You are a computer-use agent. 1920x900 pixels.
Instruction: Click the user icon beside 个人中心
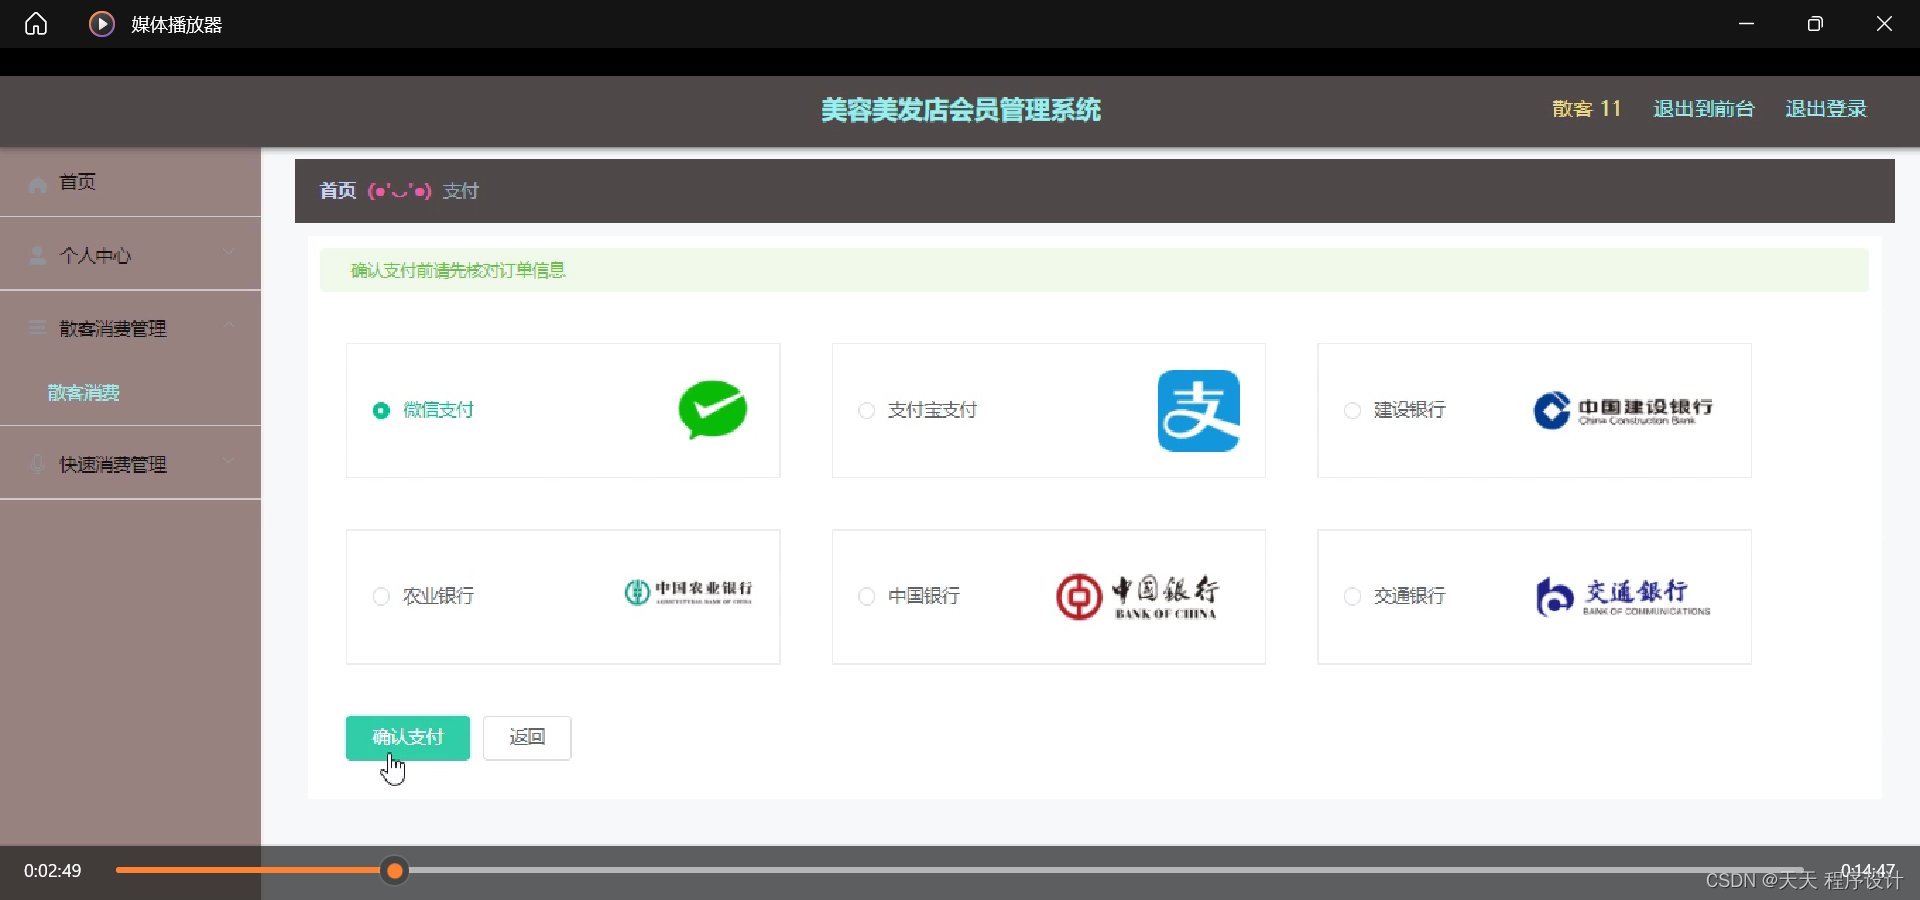pyautogui.click(x=38, y=256)
